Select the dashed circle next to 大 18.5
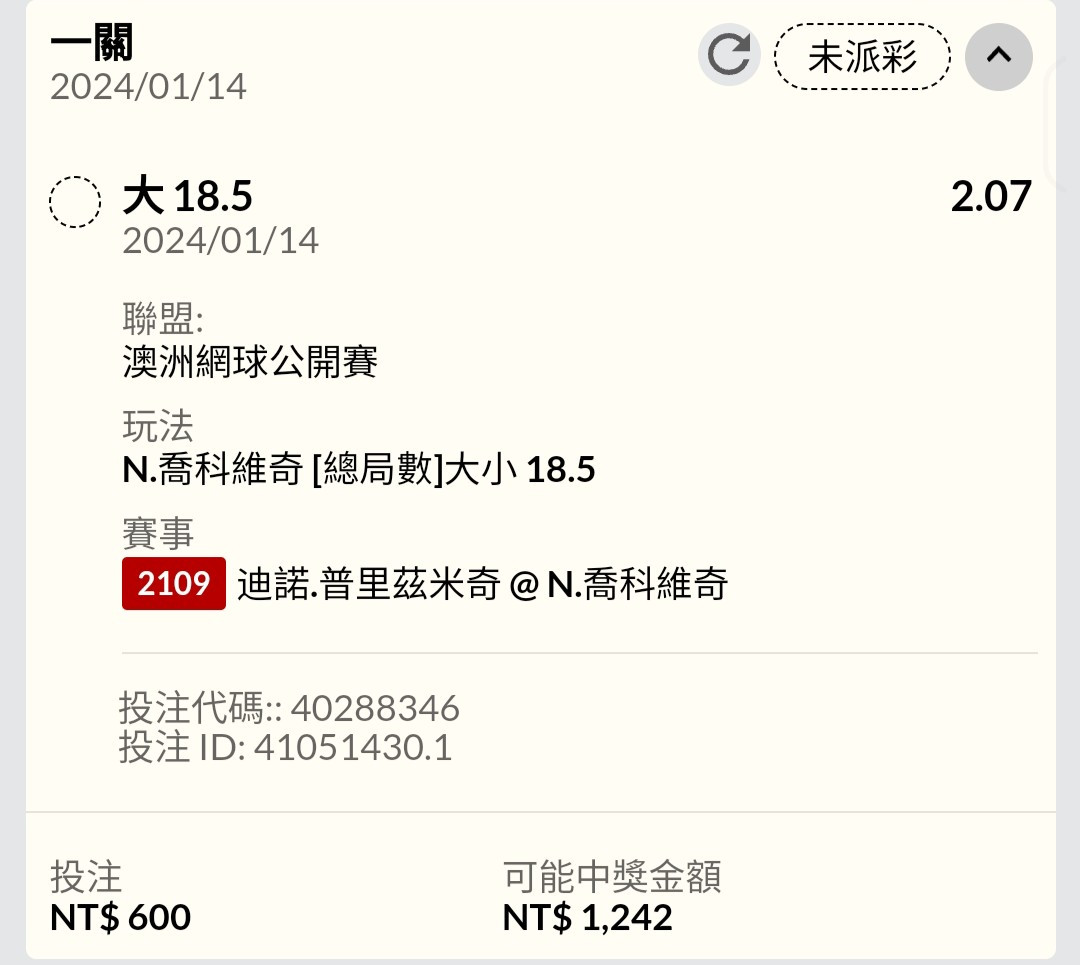The height and width of the screenshot is (965, 1080). [75, 202]
